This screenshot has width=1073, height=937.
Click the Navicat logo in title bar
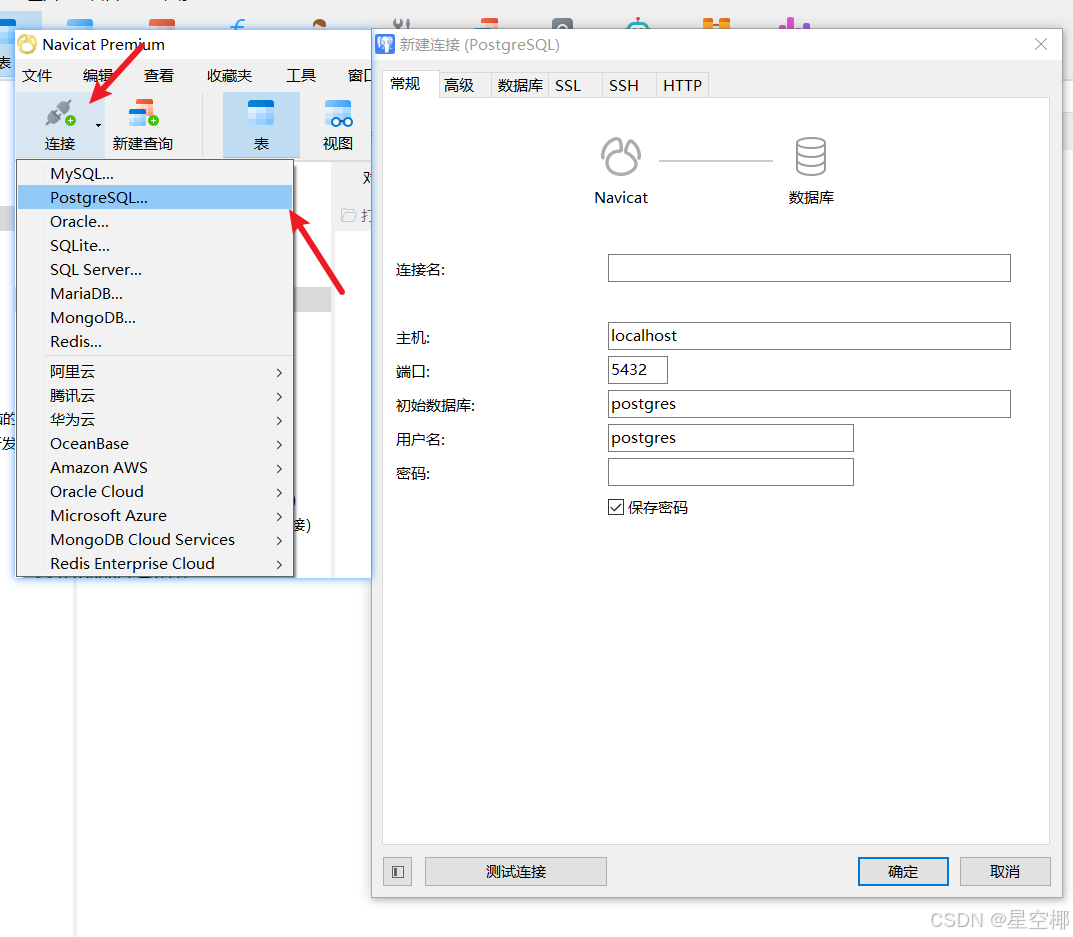point(27,44)
